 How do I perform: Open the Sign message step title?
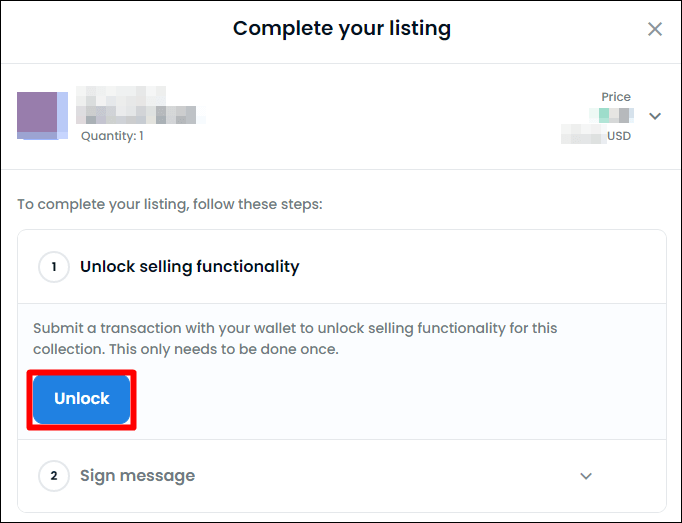click(x=137, y=476)
